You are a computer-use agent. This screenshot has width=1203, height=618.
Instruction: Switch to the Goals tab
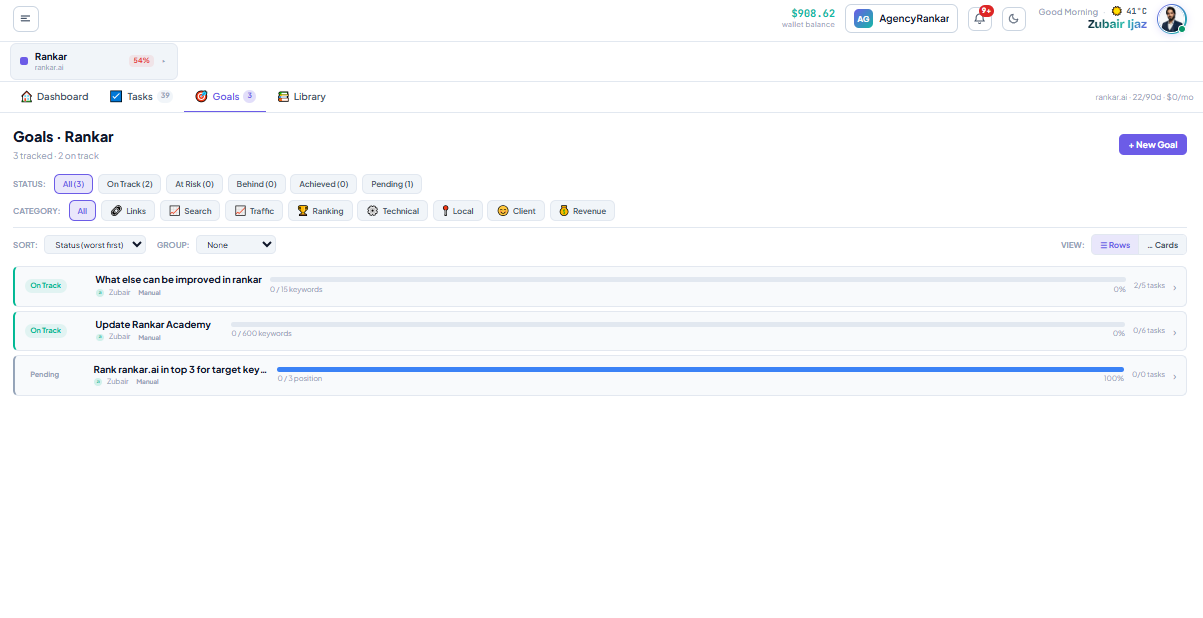tap(225, 97)
